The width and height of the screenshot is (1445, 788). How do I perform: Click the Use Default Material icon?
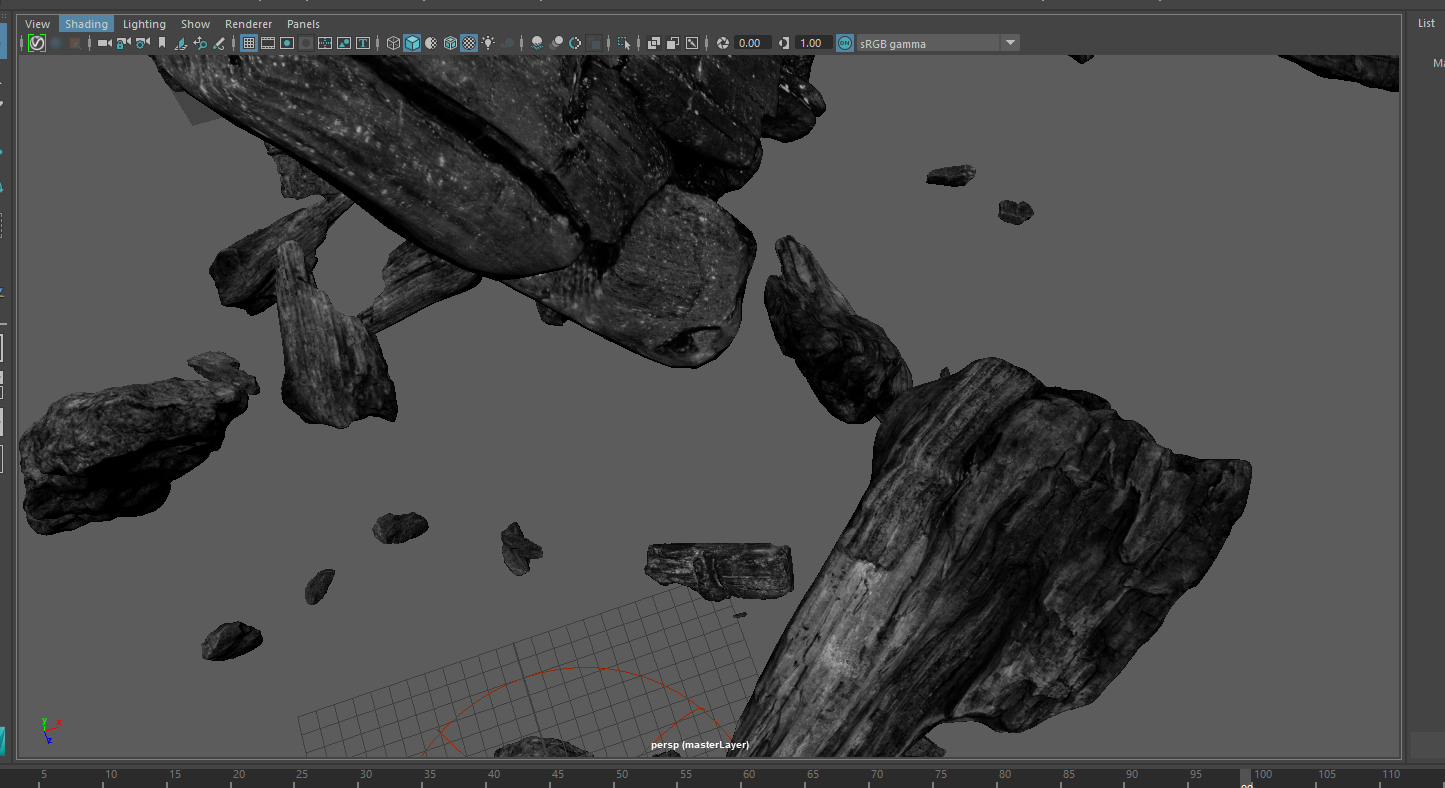[431, 43]
